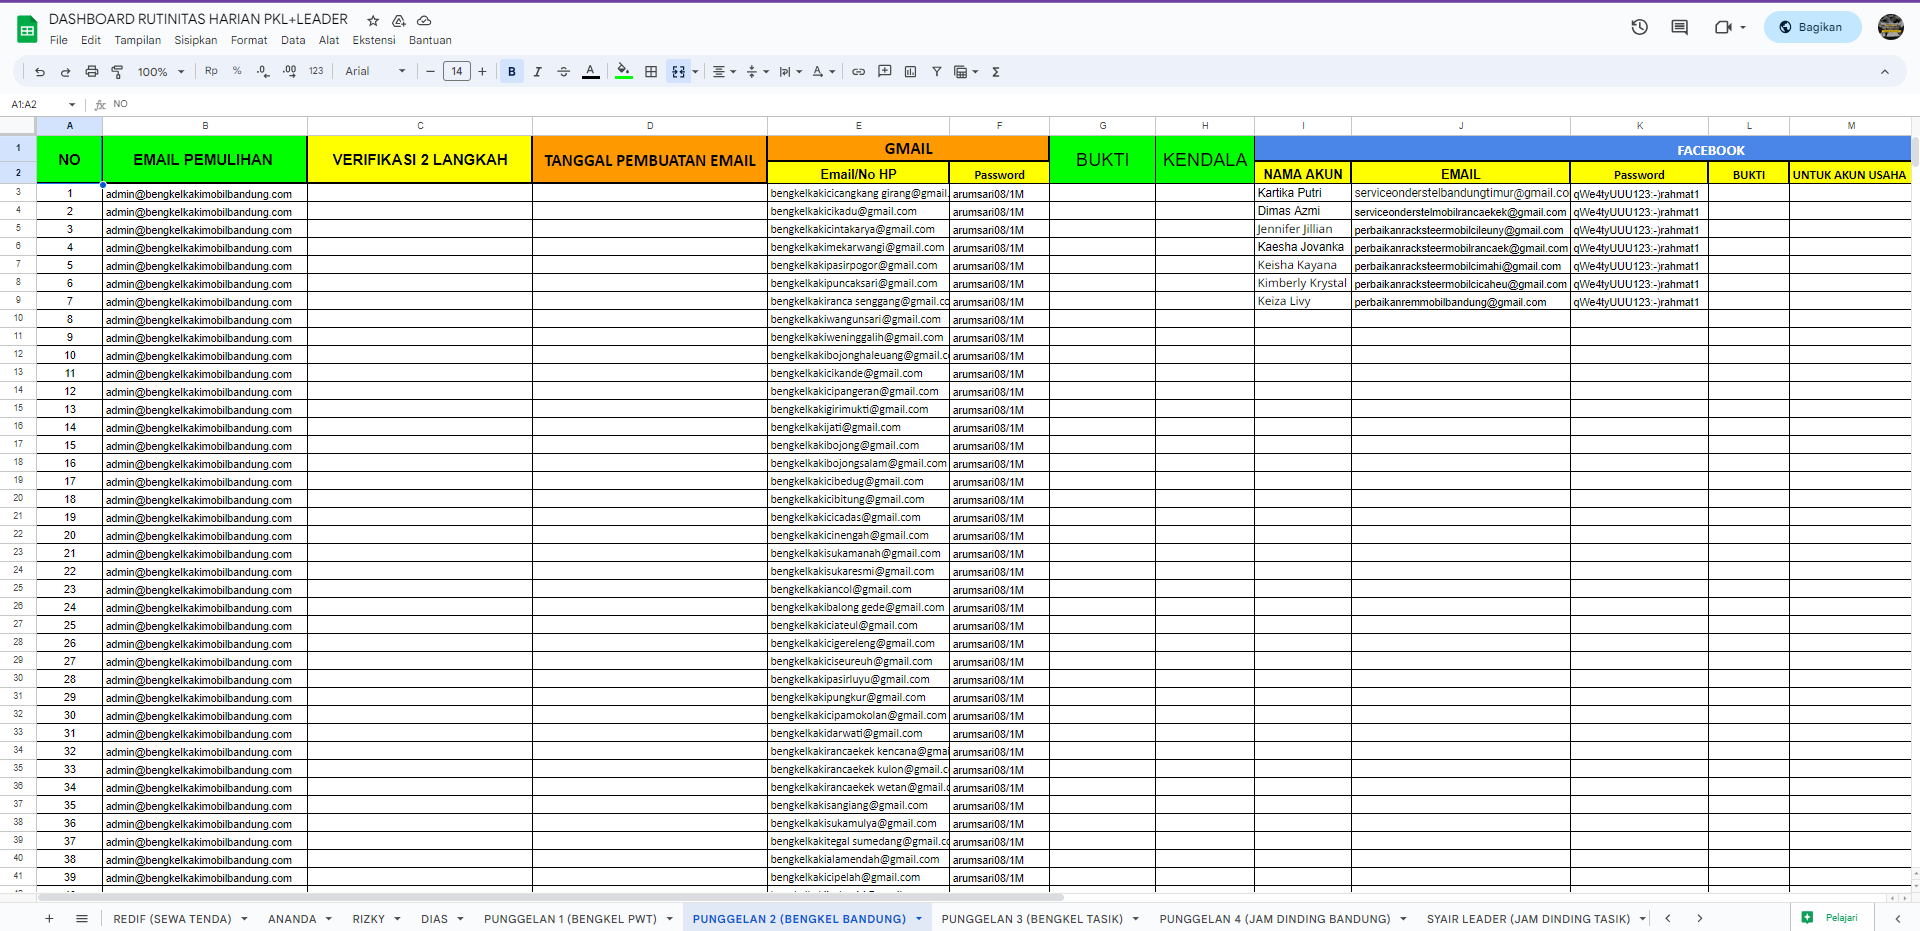Screen dimensions: 1920x931
Task: Open the Ekstensi menu
Action: [374, 40]
